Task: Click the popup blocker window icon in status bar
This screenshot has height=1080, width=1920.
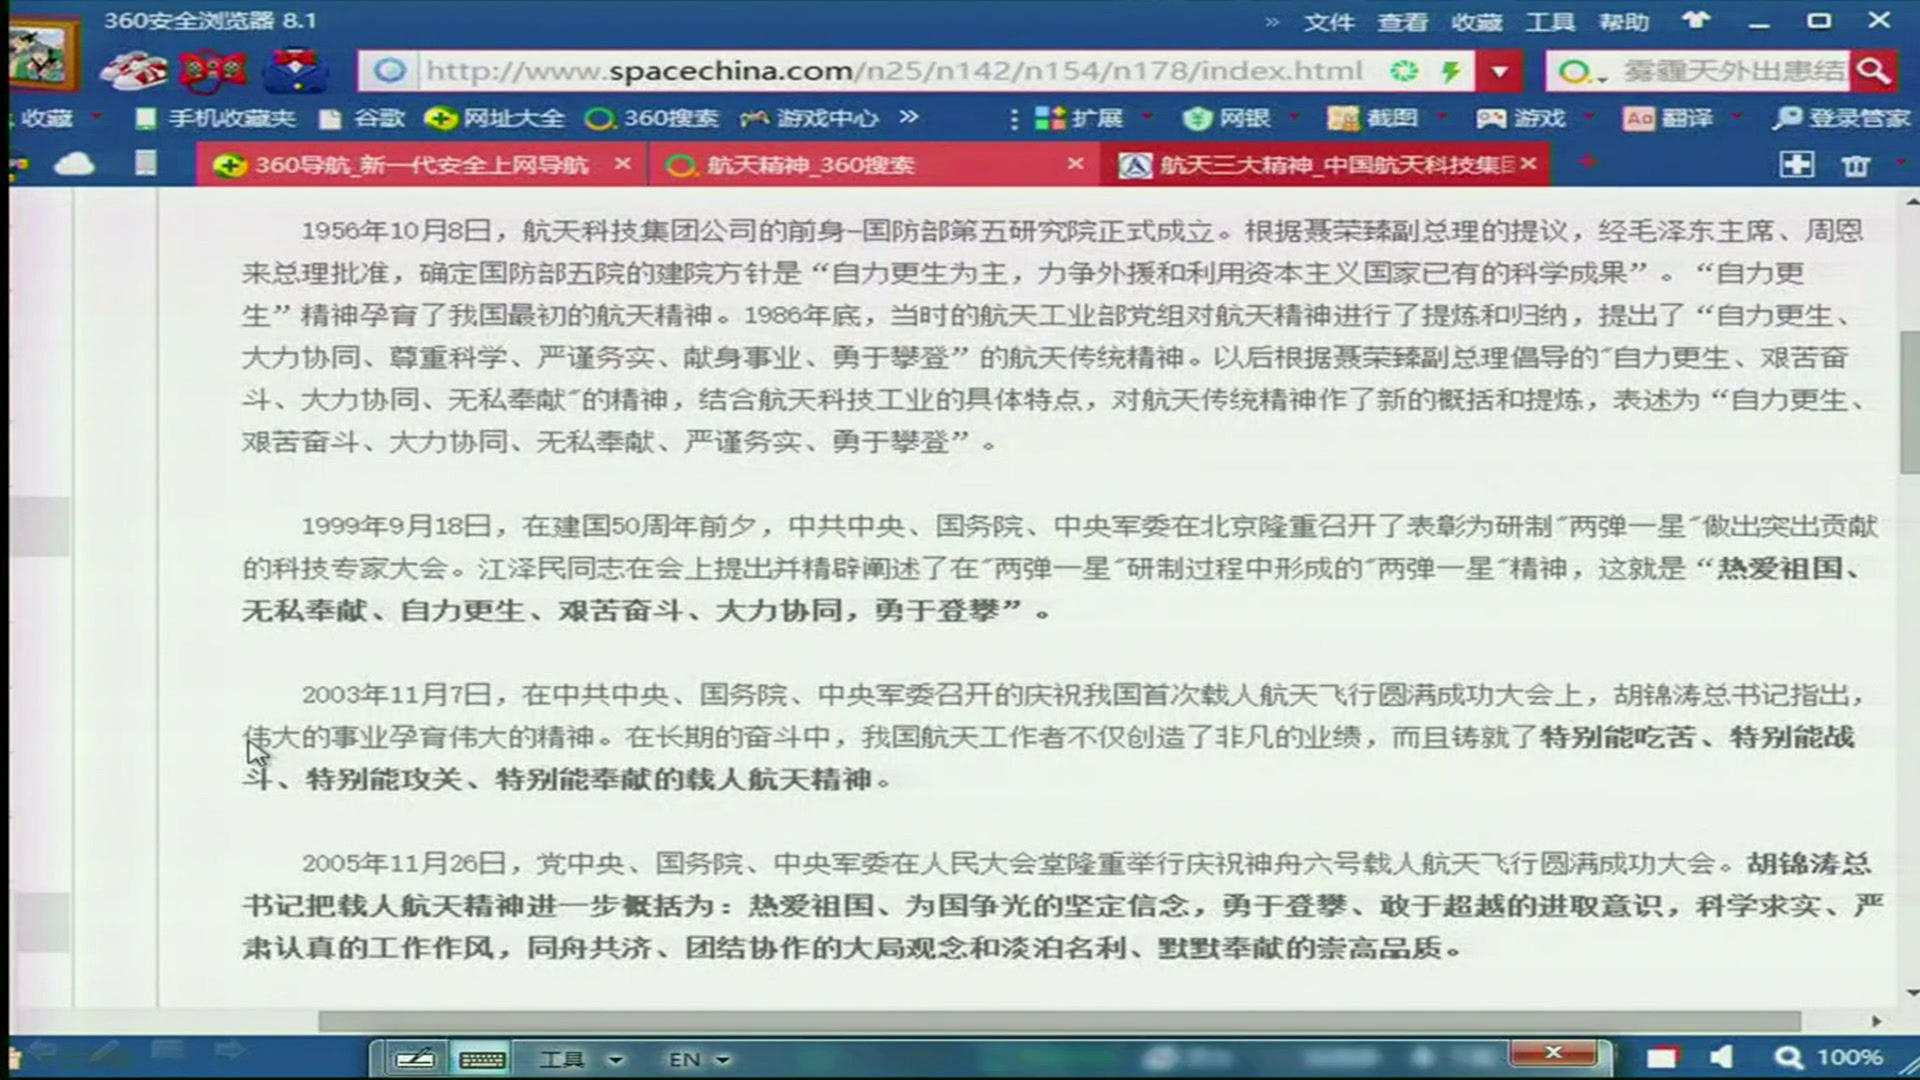Action: click(x=1662, y=1057)
